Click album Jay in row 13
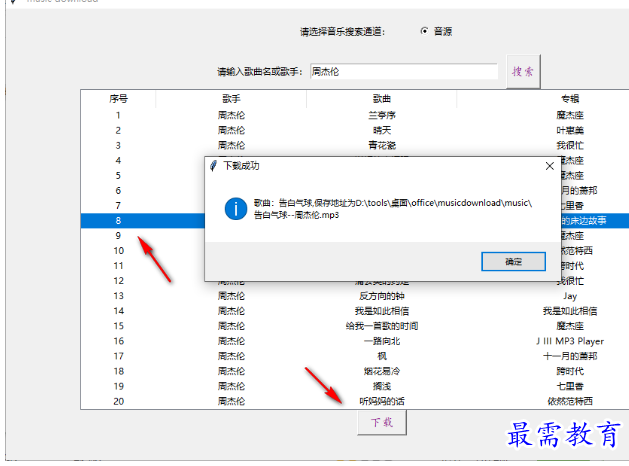Image resolution: width=629 pixels, height=466 pixels. [570, 296]
